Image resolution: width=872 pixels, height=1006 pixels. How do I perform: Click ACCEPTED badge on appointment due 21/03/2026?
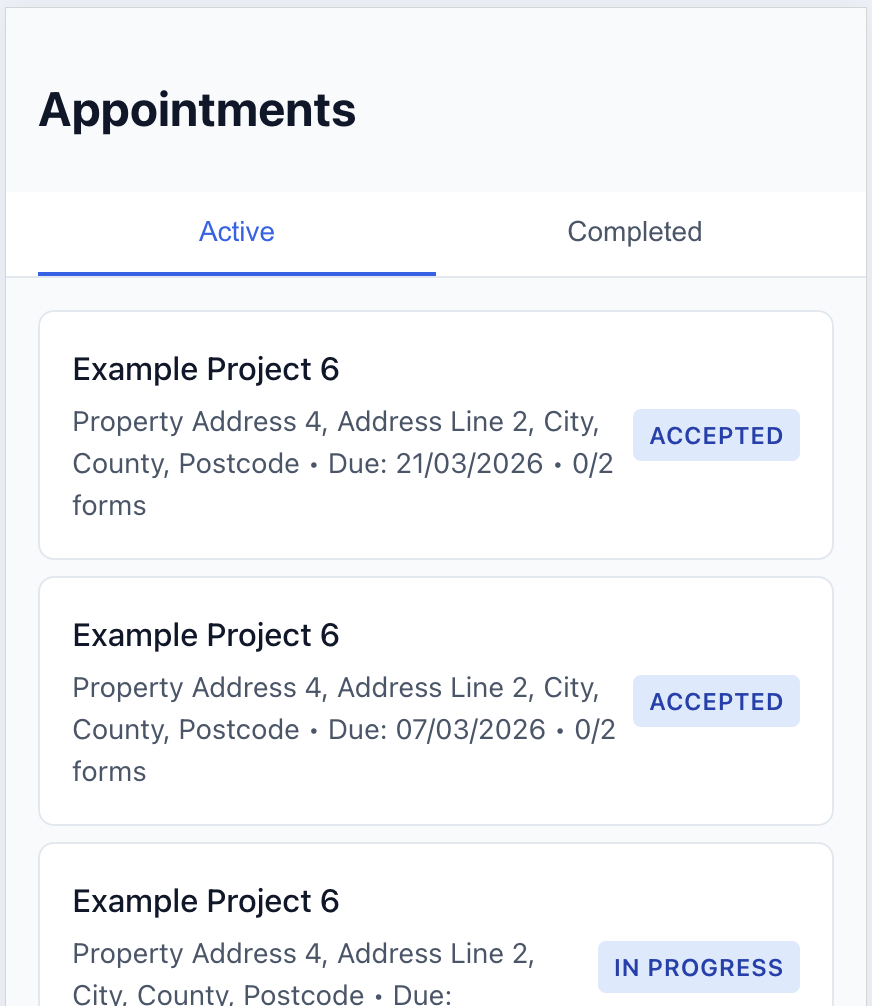[x=716, y=435]
